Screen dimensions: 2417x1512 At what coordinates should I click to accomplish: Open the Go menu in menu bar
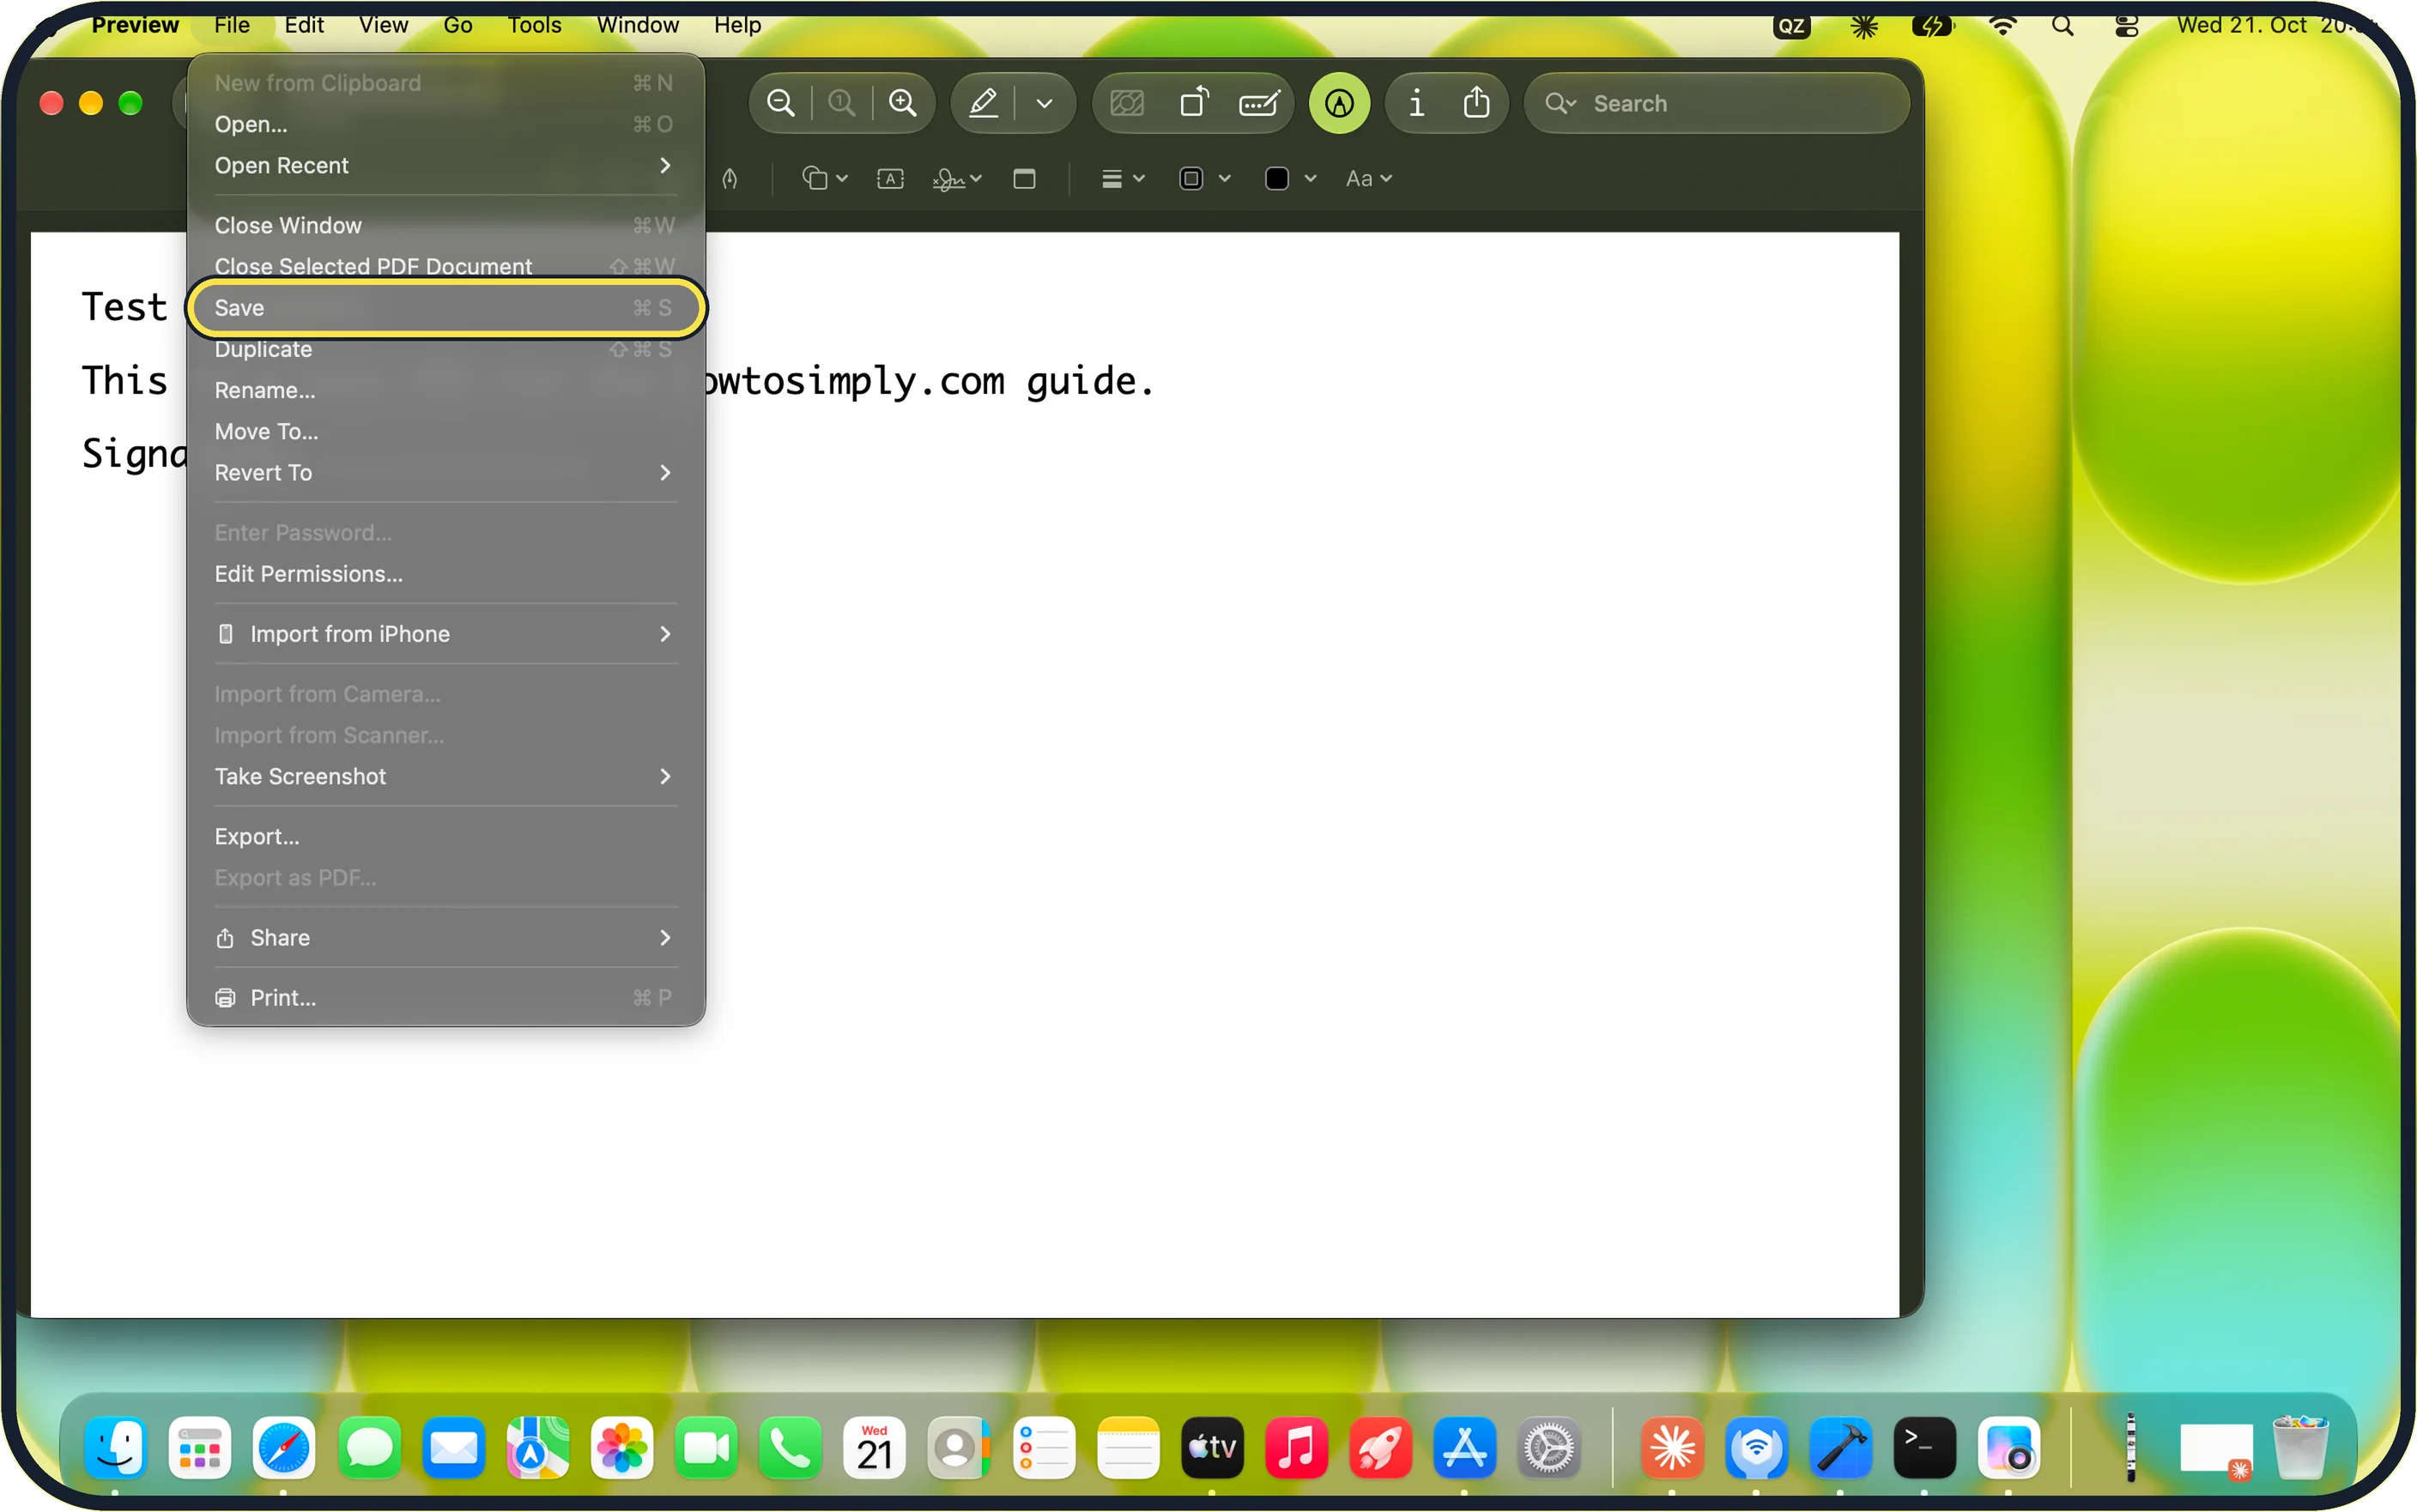click(458, 25)
